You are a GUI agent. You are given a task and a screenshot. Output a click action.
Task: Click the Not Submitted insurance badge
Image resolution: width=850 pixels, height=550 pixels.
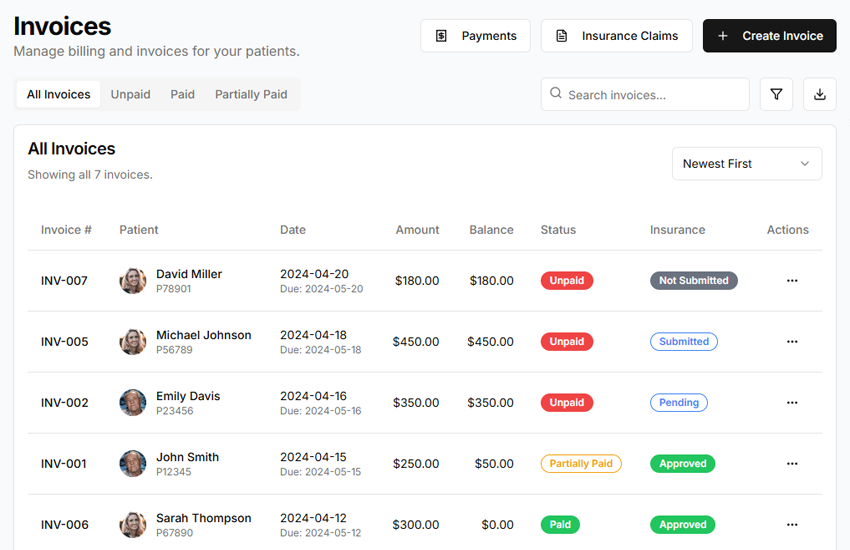coord(693,281)
